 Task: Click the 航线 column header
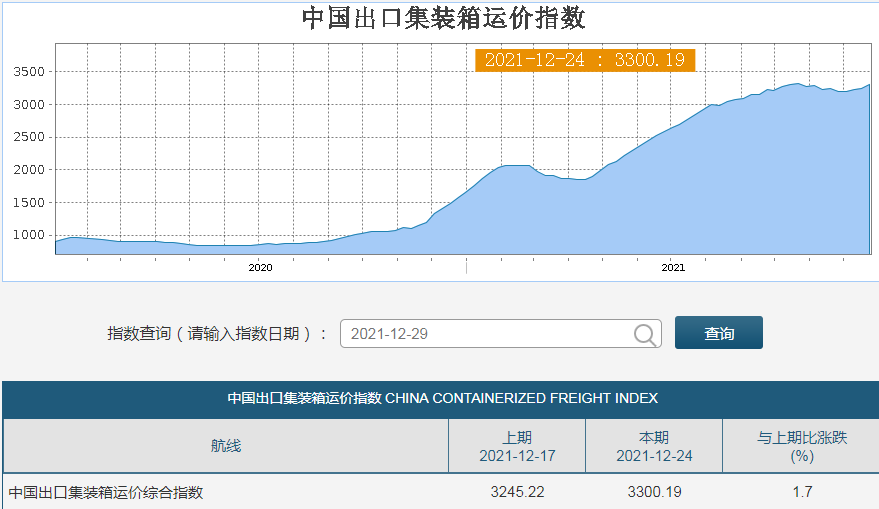click(226, 446)
